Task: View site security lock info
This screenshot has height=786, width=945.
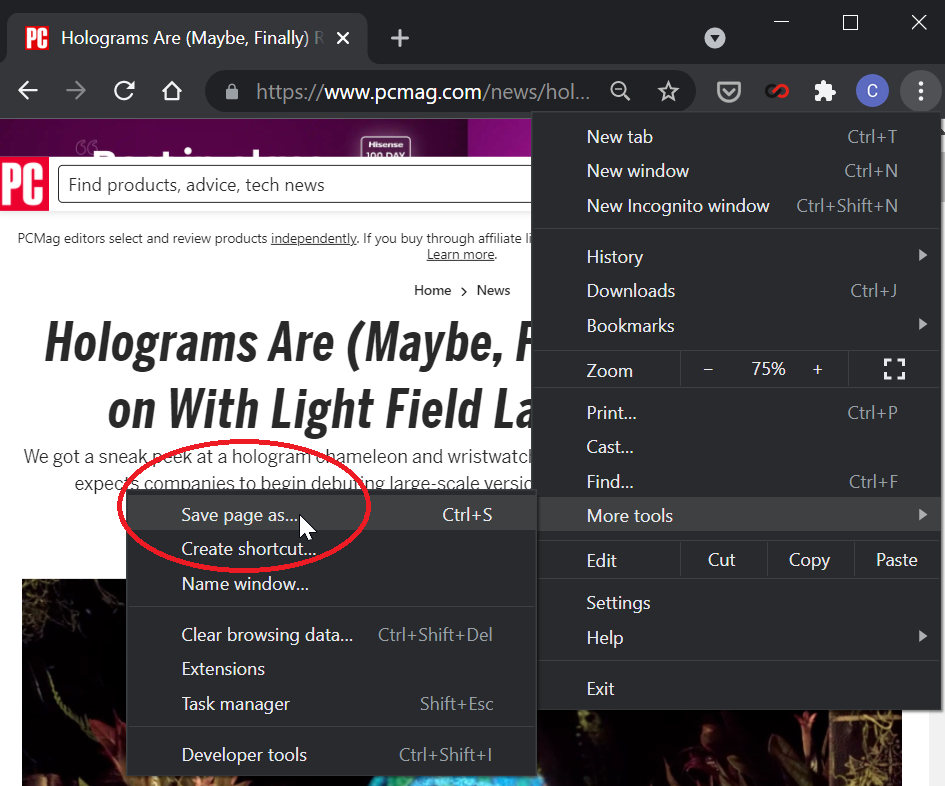Action: click(231, 92)
